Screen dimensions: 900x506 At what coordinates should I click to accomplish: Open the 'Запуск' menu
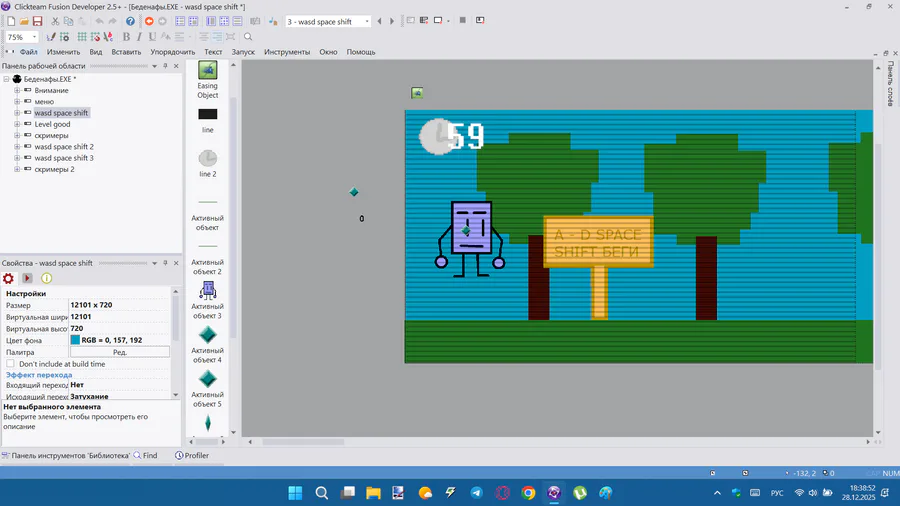(x=243, y=52)
